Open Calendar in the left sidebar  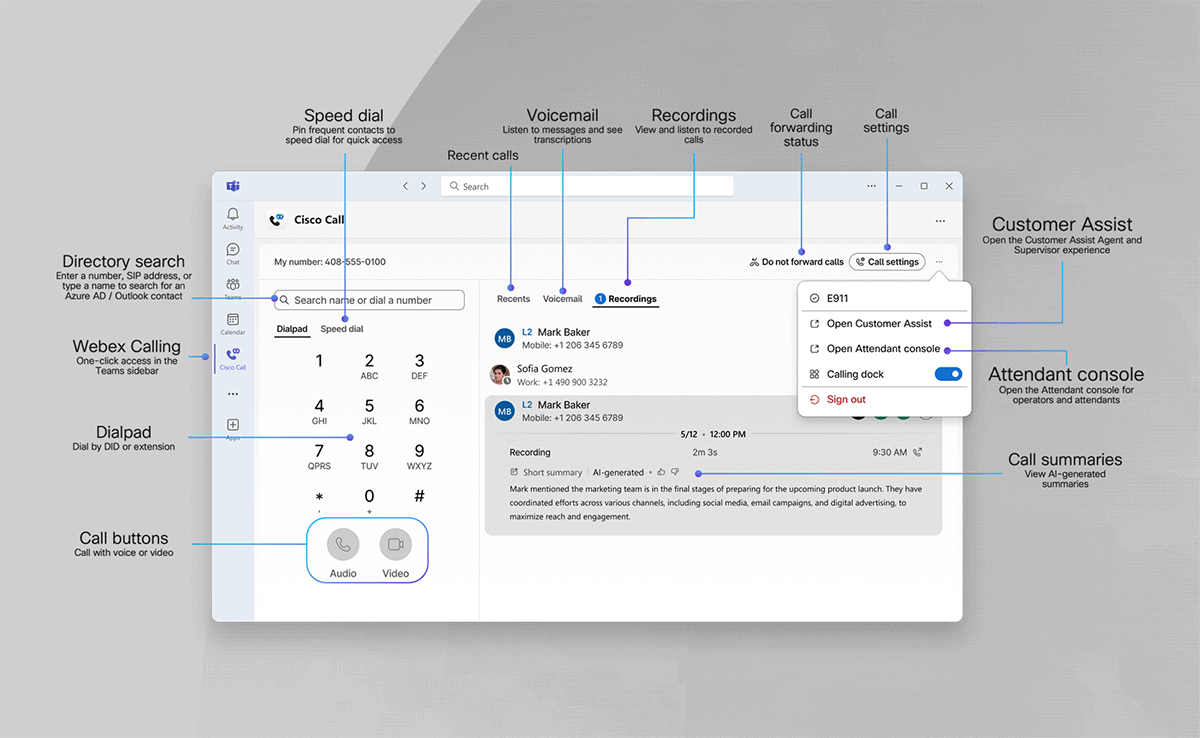(x=233, y=322)
